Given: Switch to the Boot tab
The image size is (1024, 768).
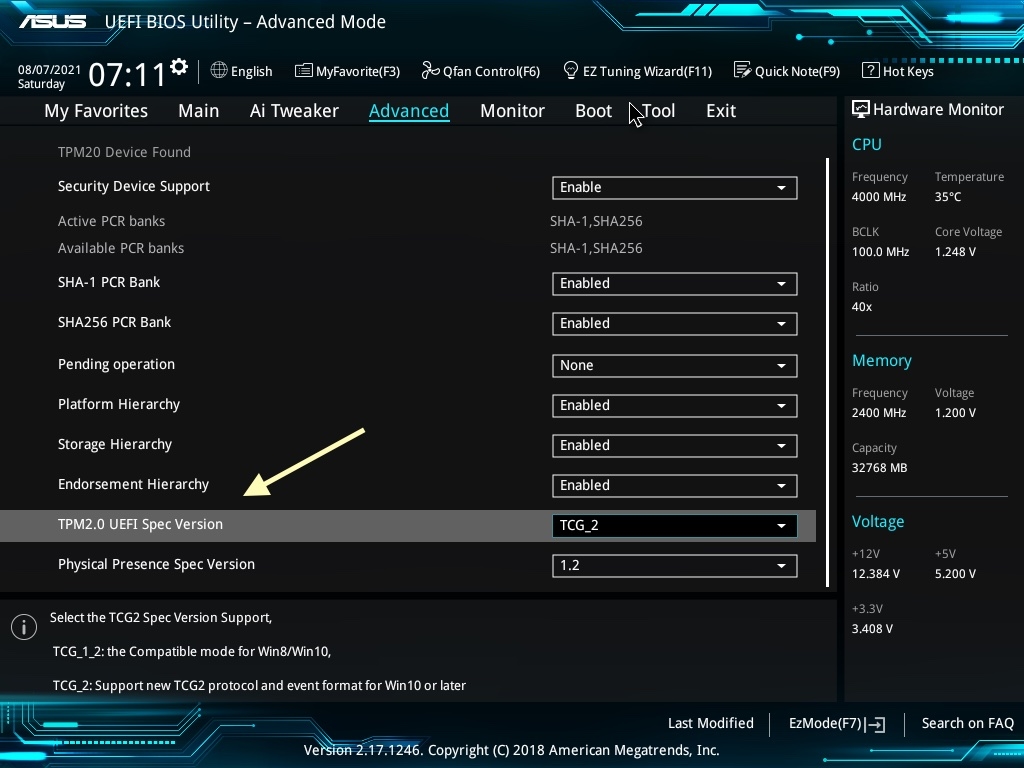Looking at the screenshot, I should tap(593, 111).
